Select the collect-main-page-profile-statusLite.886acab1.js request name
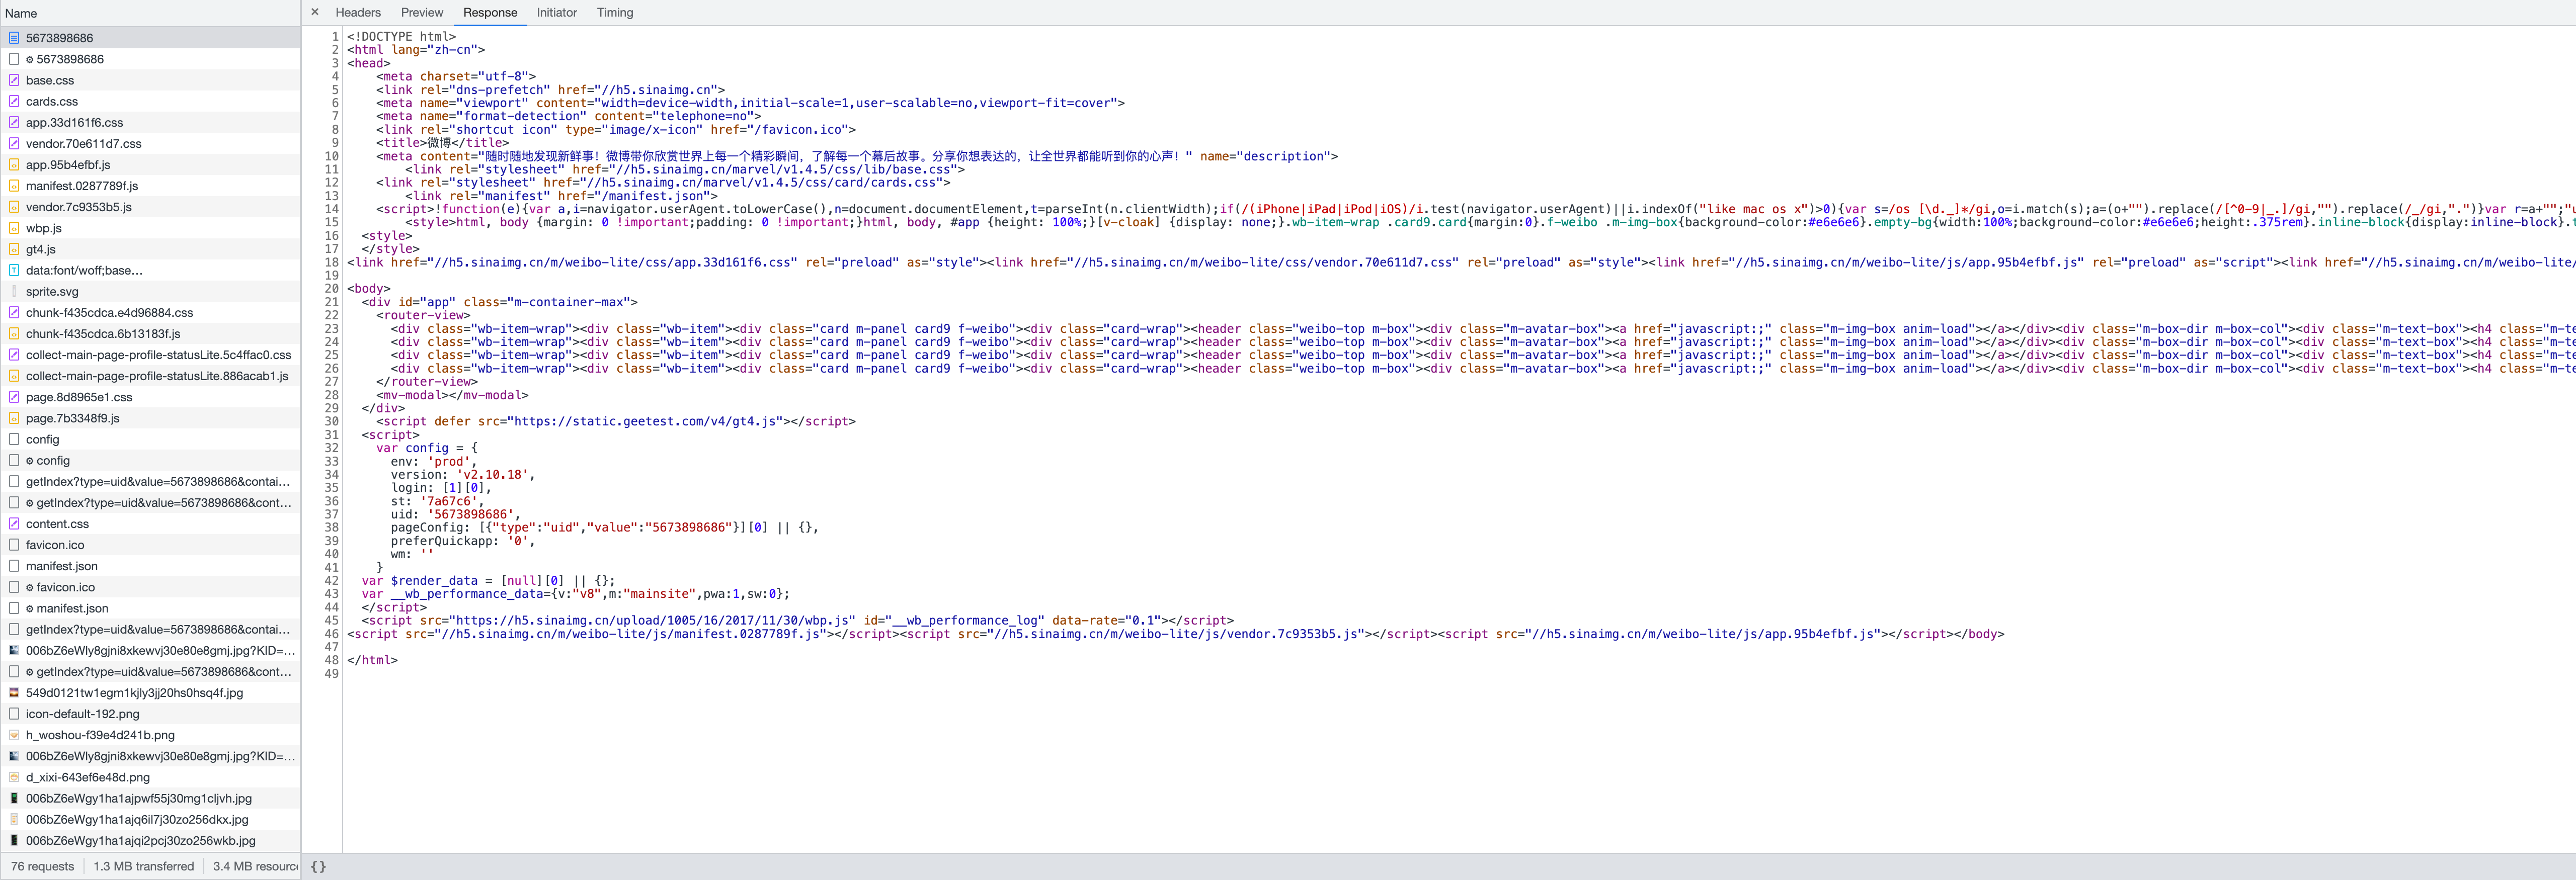Image resolution: width=2576 pixels, height=880 pixels. coord(157,376)
